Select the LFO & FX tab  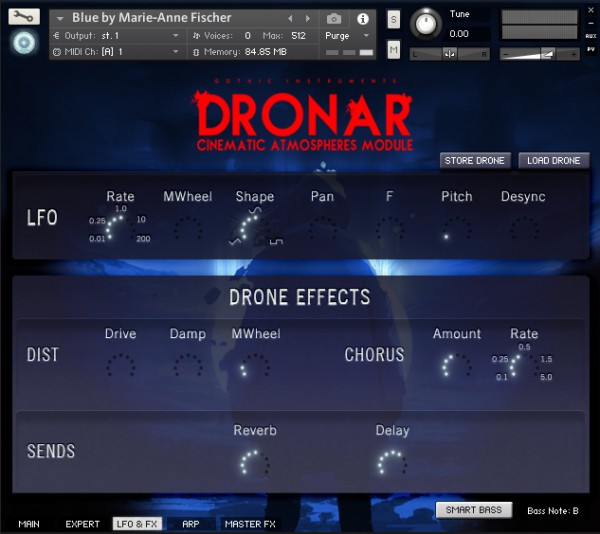click(137, 524)
